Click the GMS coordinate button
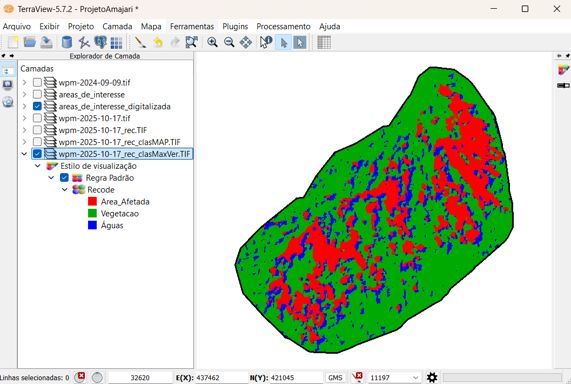 (x=335, y=378)
